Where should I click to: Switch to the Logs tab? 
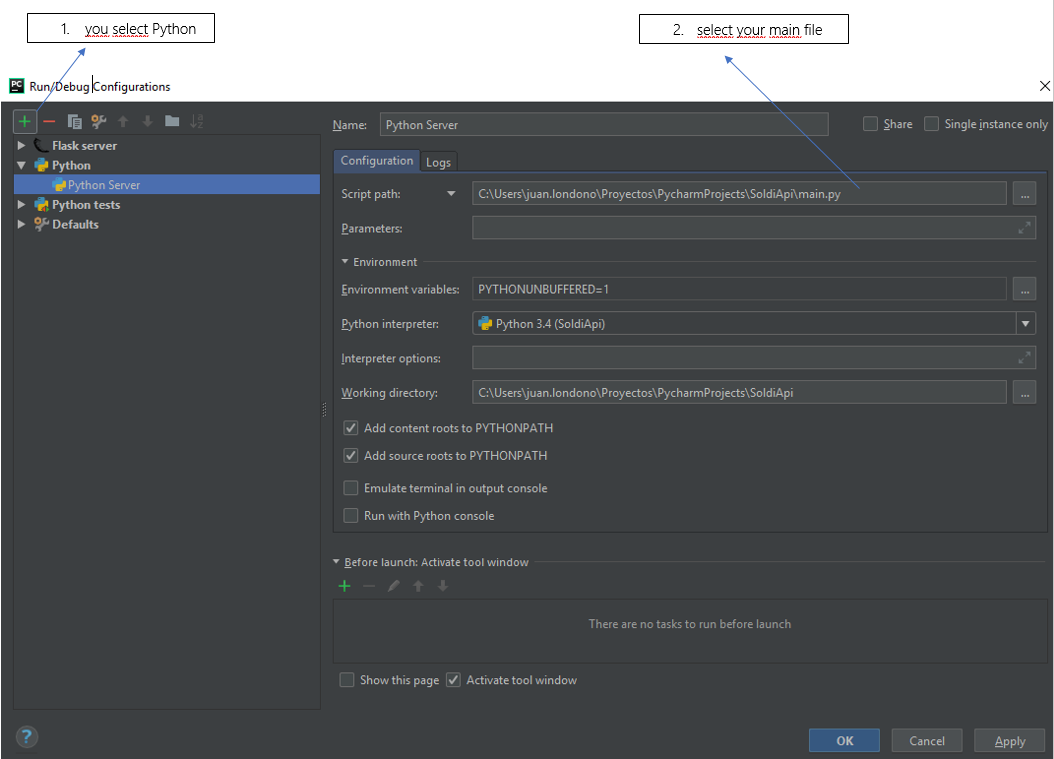tap(438, 162)
